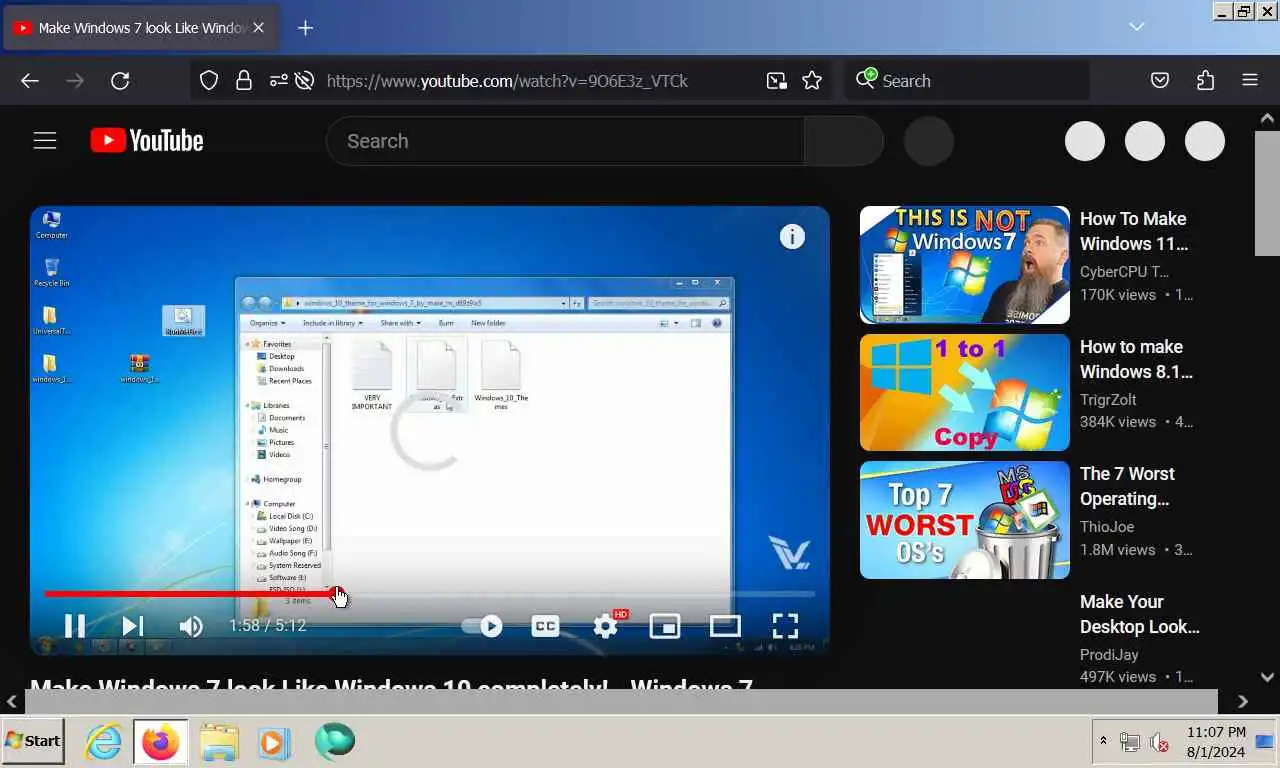The height and width of the screenshot is (768, 1280).
Task: Select the Make Windows 7 look Like tab
Action: point(140,28)
